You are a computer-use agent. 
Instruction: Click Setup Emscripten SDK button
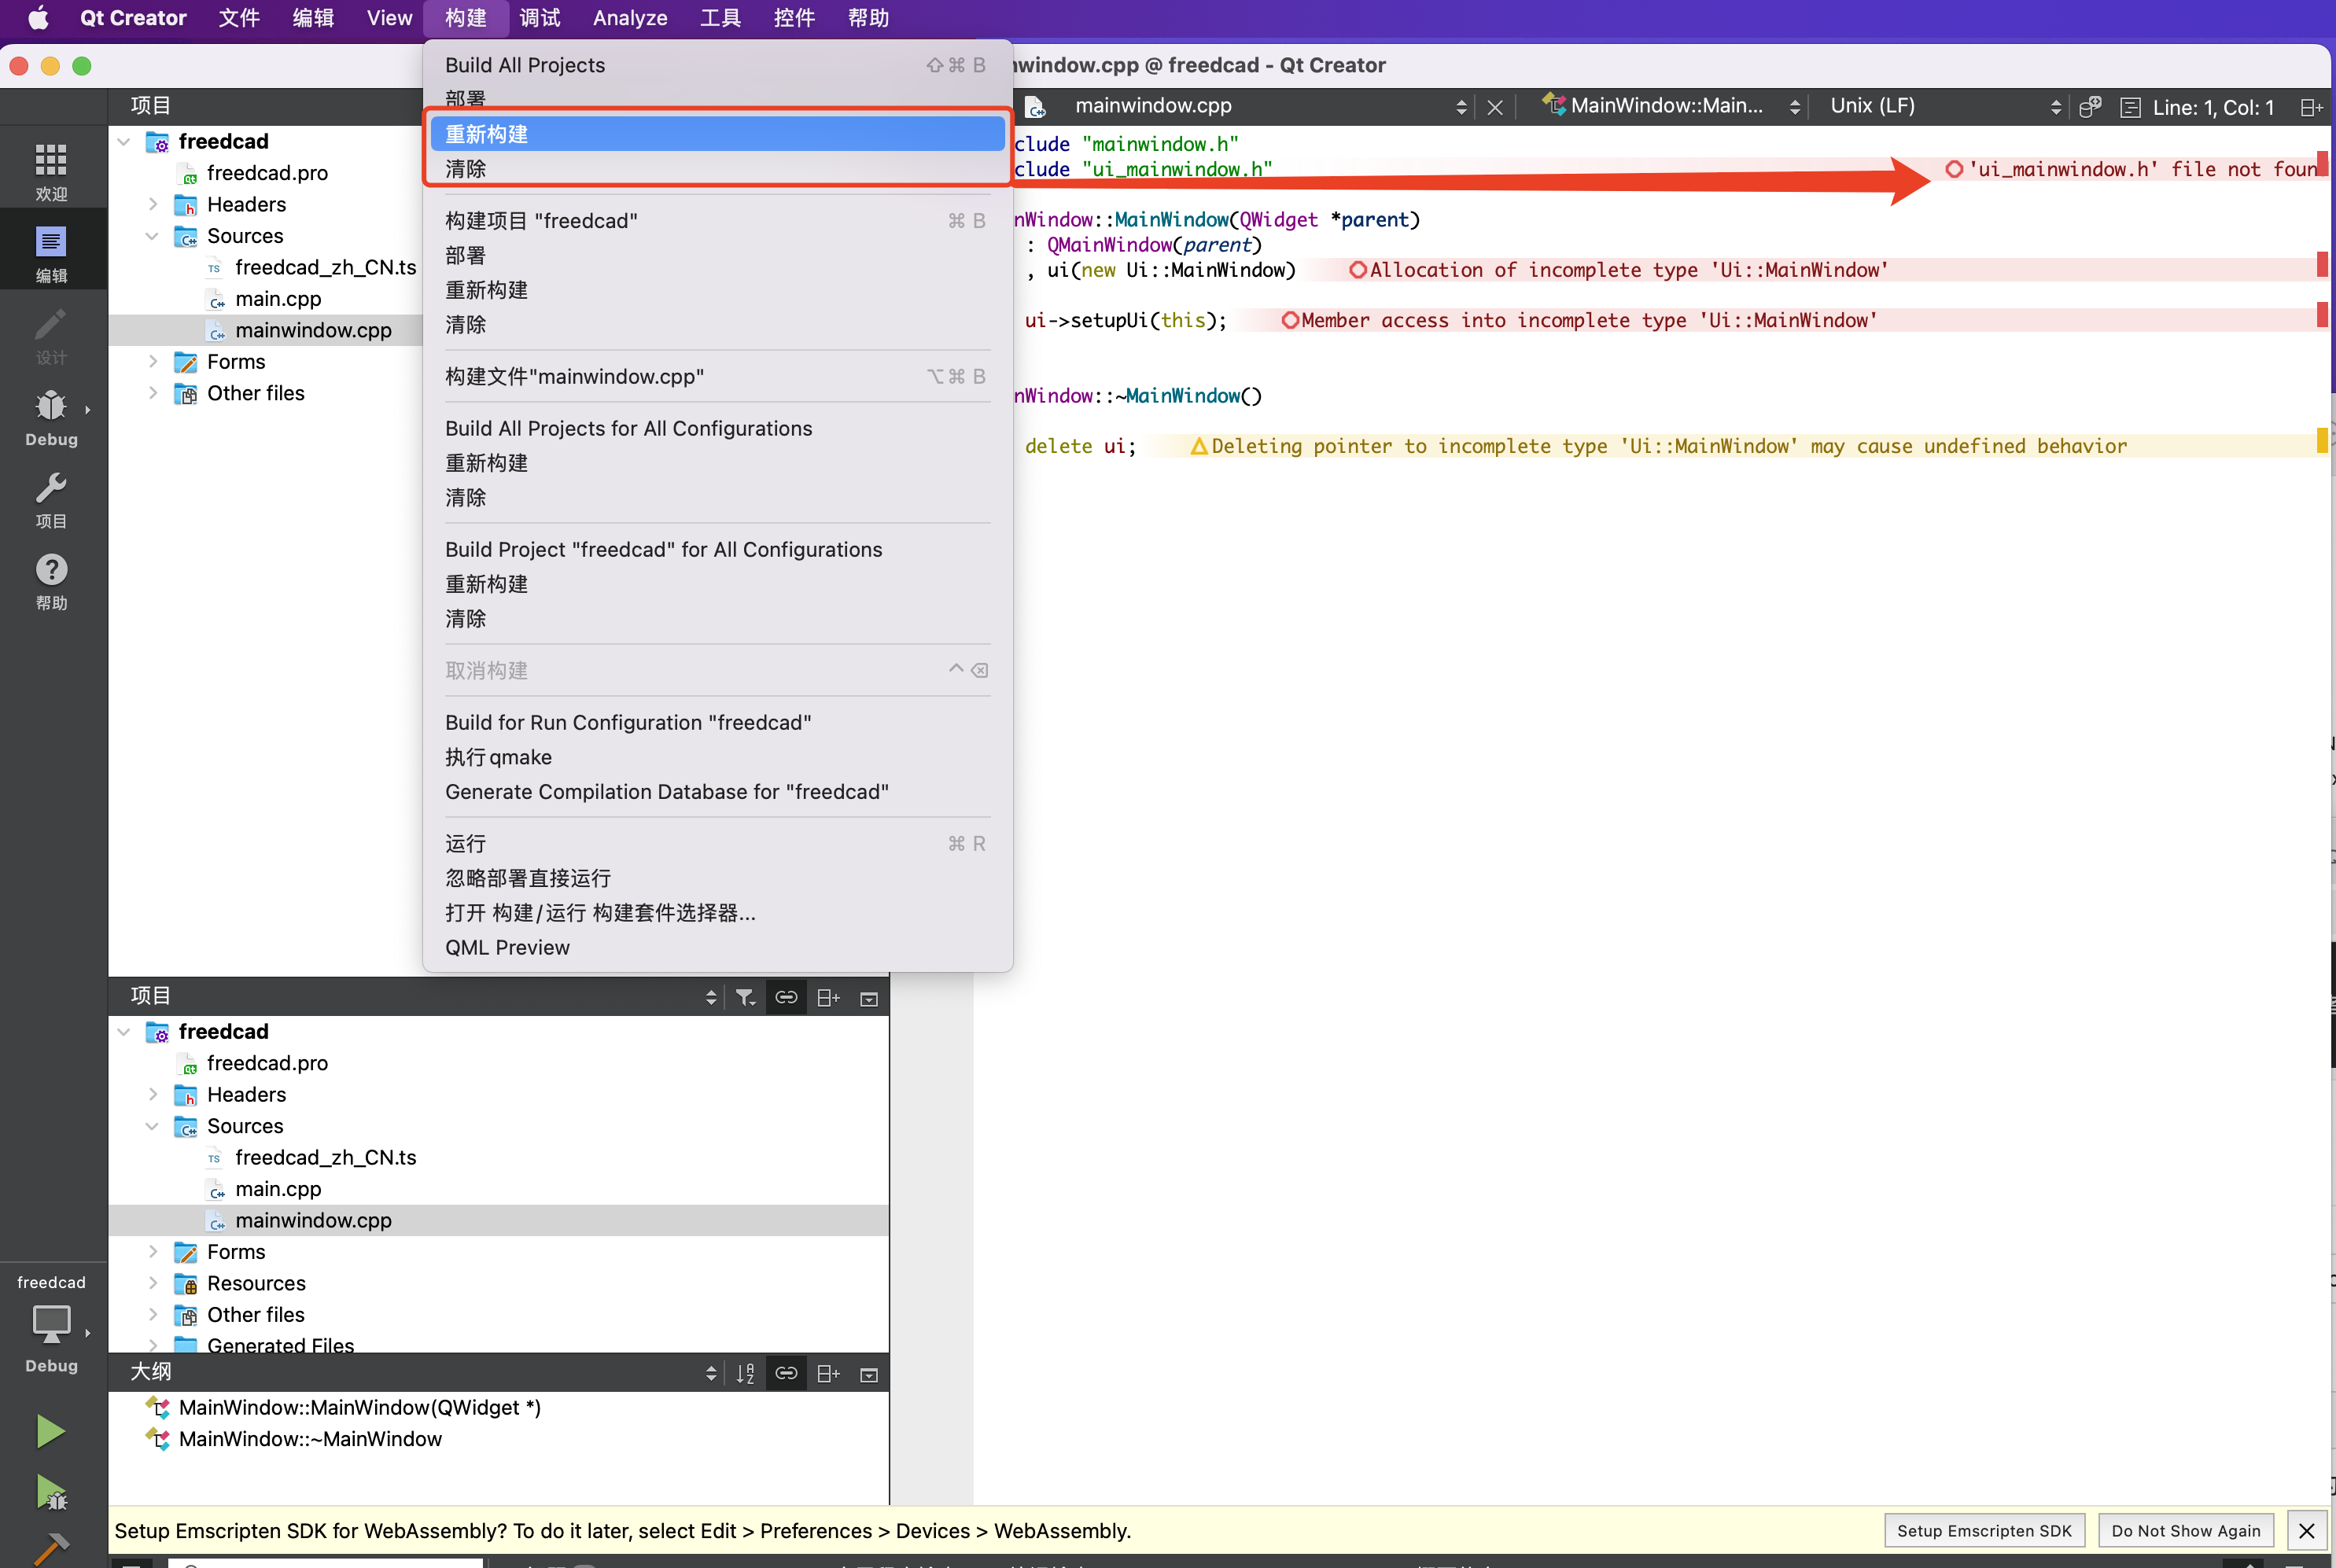click(x=1984, y=1530)
